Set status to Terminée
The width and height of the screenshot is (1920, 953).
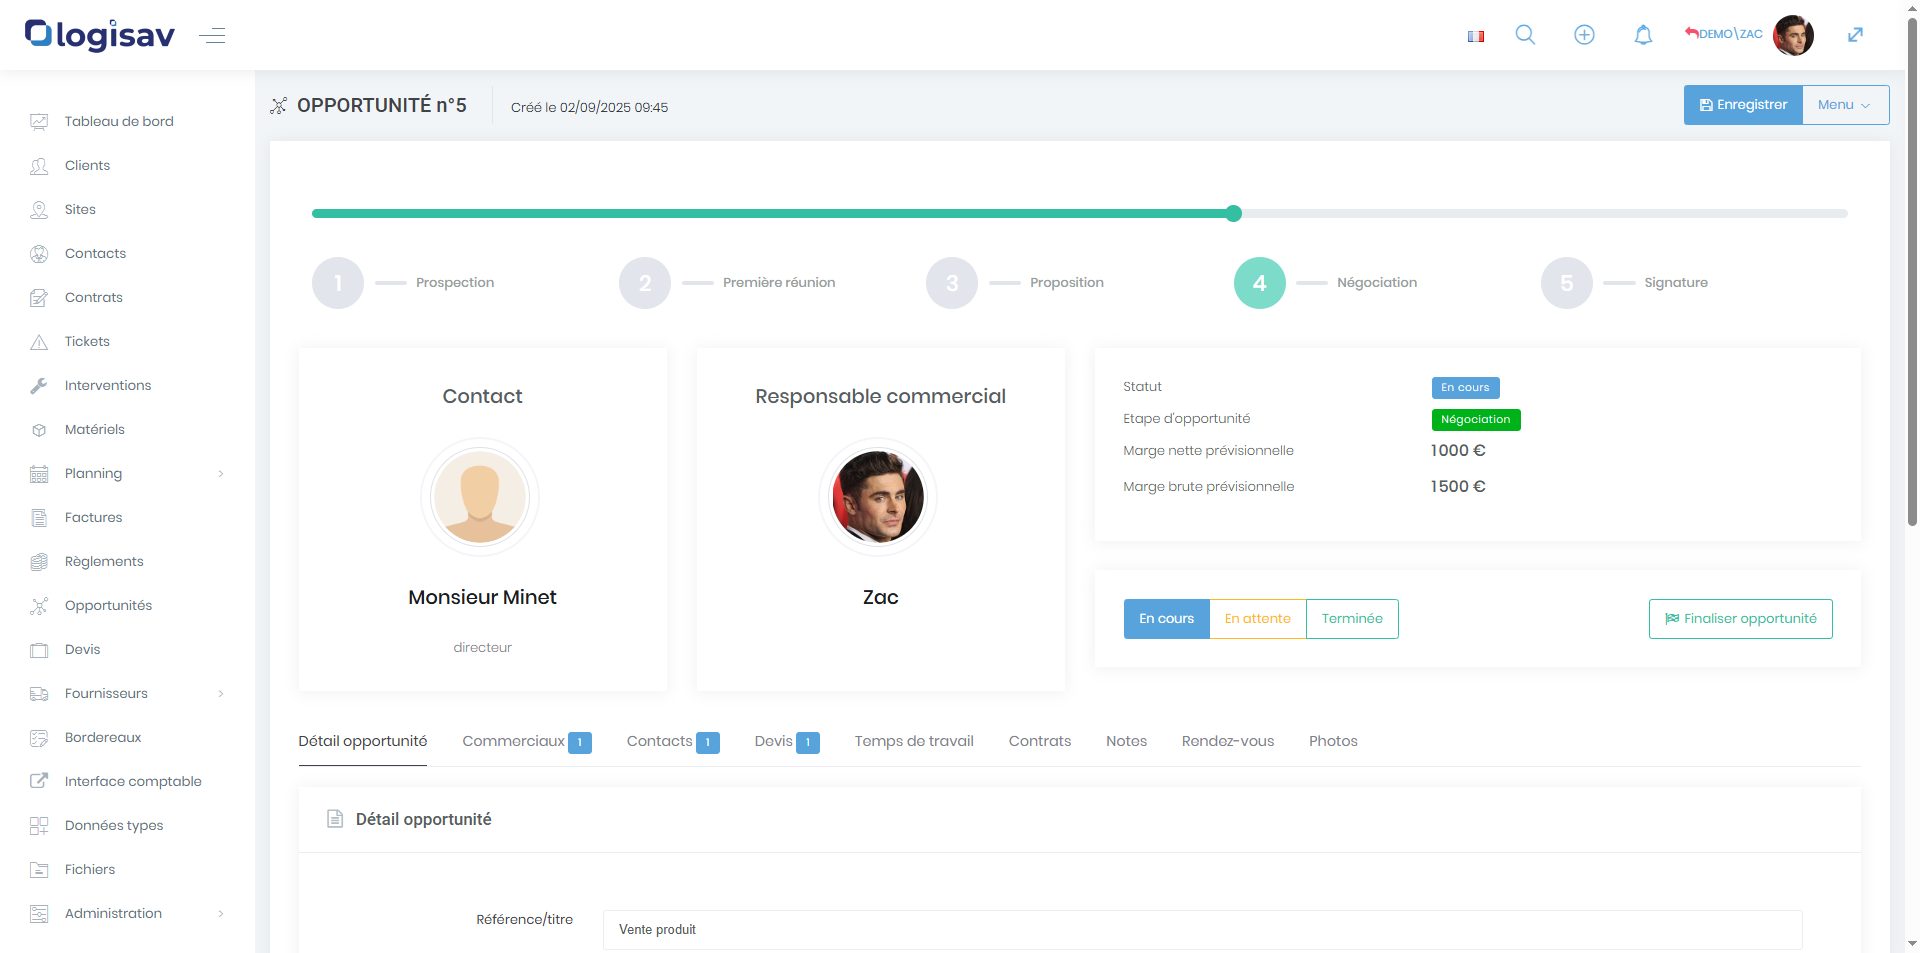click(x=1352, y=619)
